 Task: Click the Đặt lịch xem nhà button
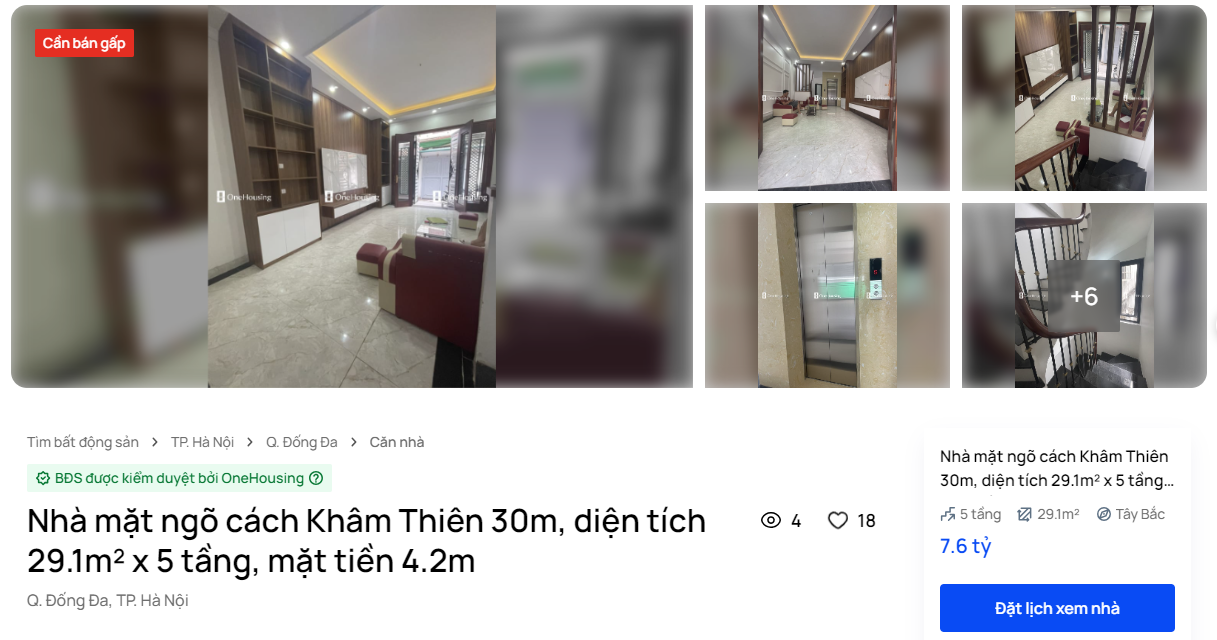[x=1057, y=608]
